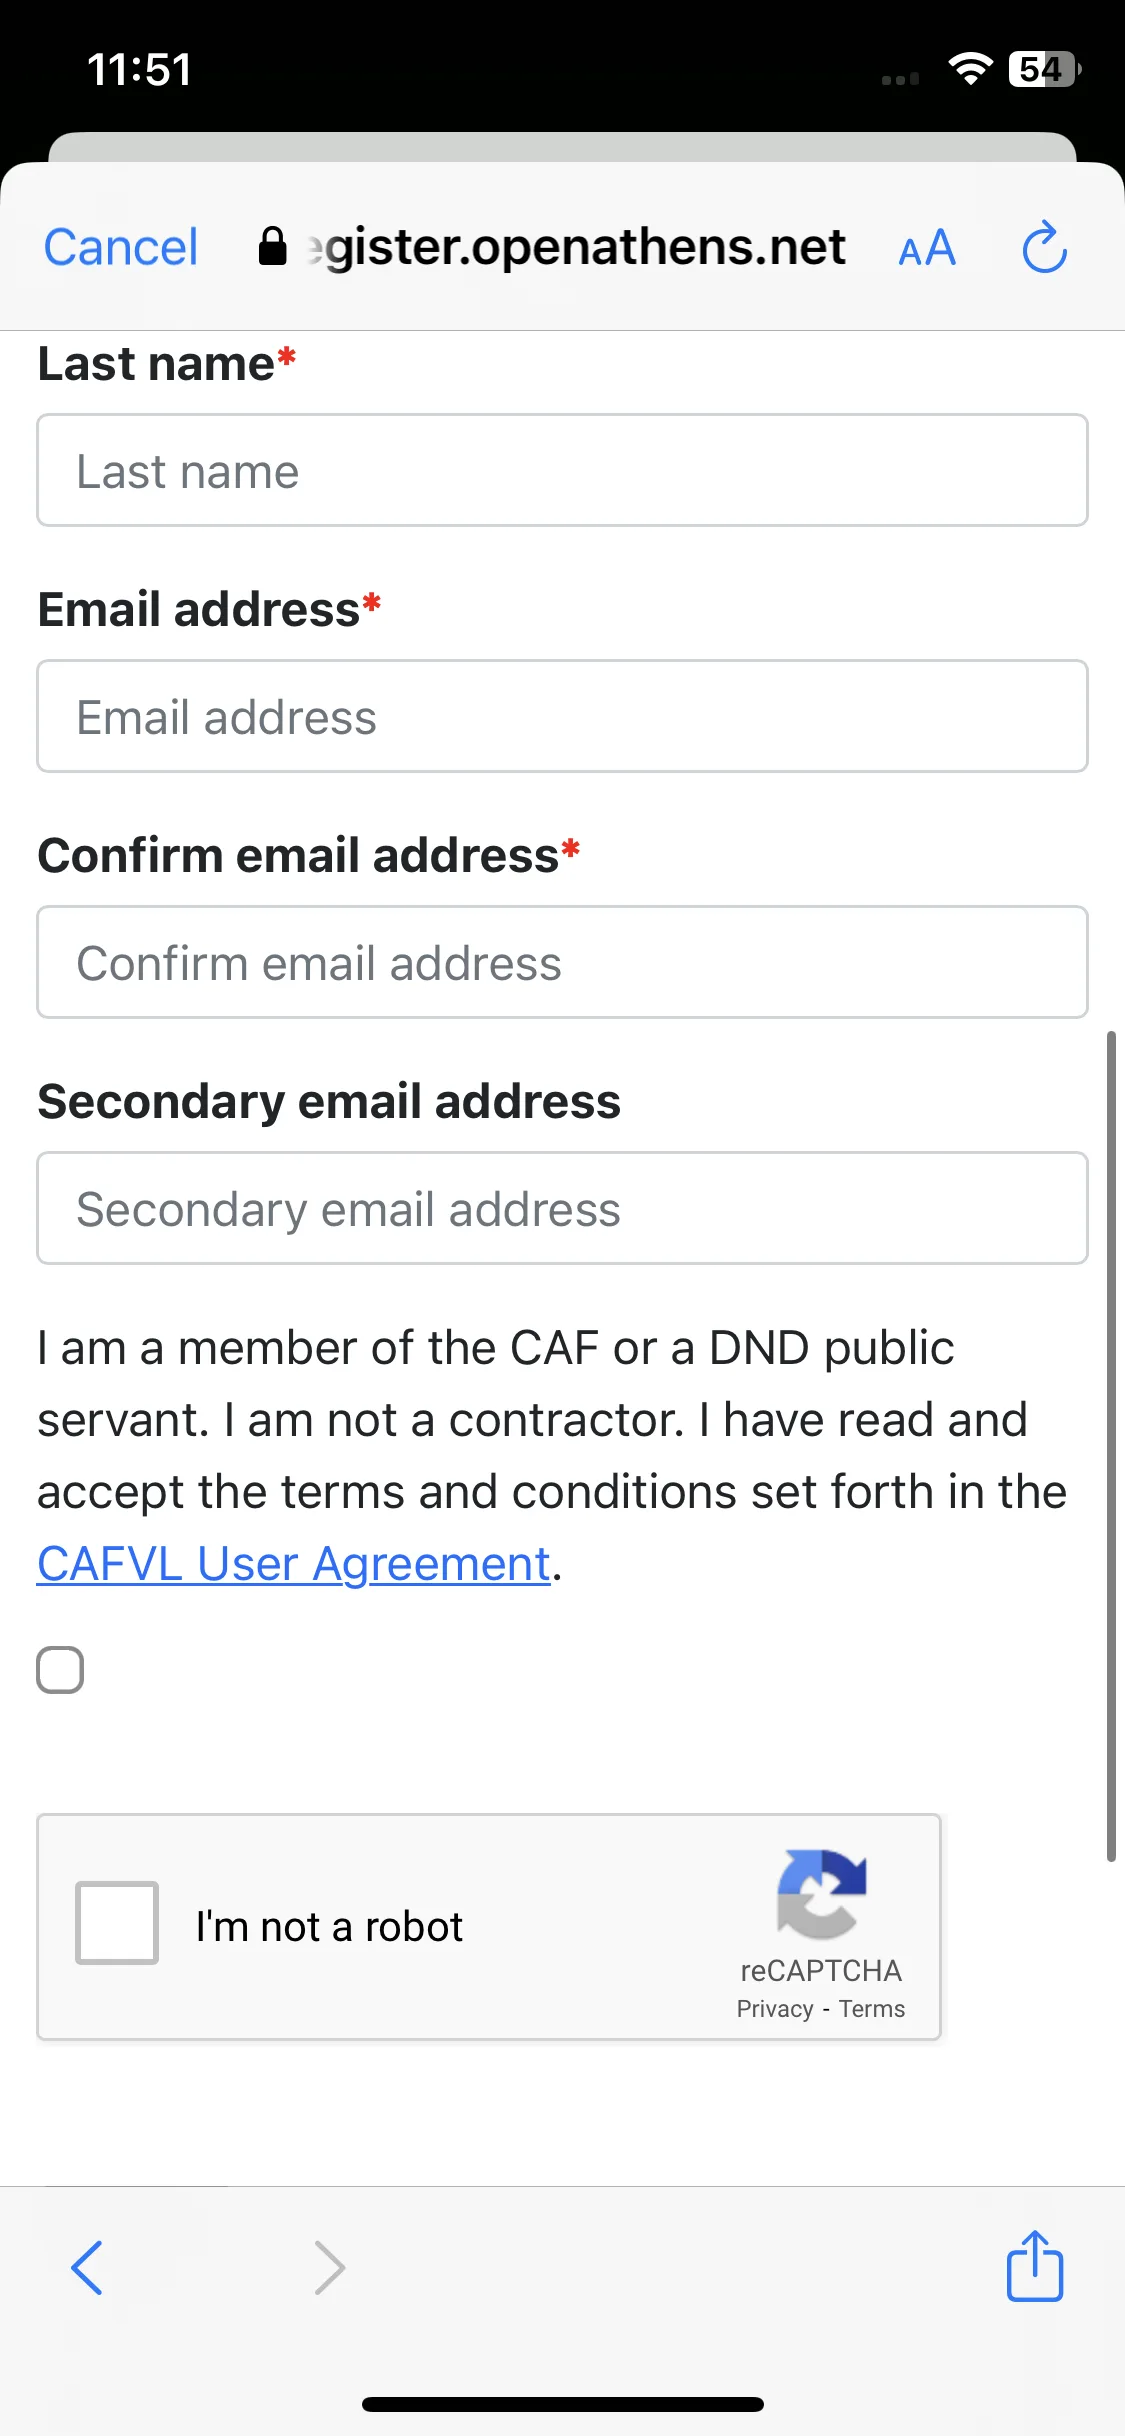Image resolution: width=1125 pixels, height=2436 pixels.
Task: Focus the Email address field
Action: coord(562,716)
